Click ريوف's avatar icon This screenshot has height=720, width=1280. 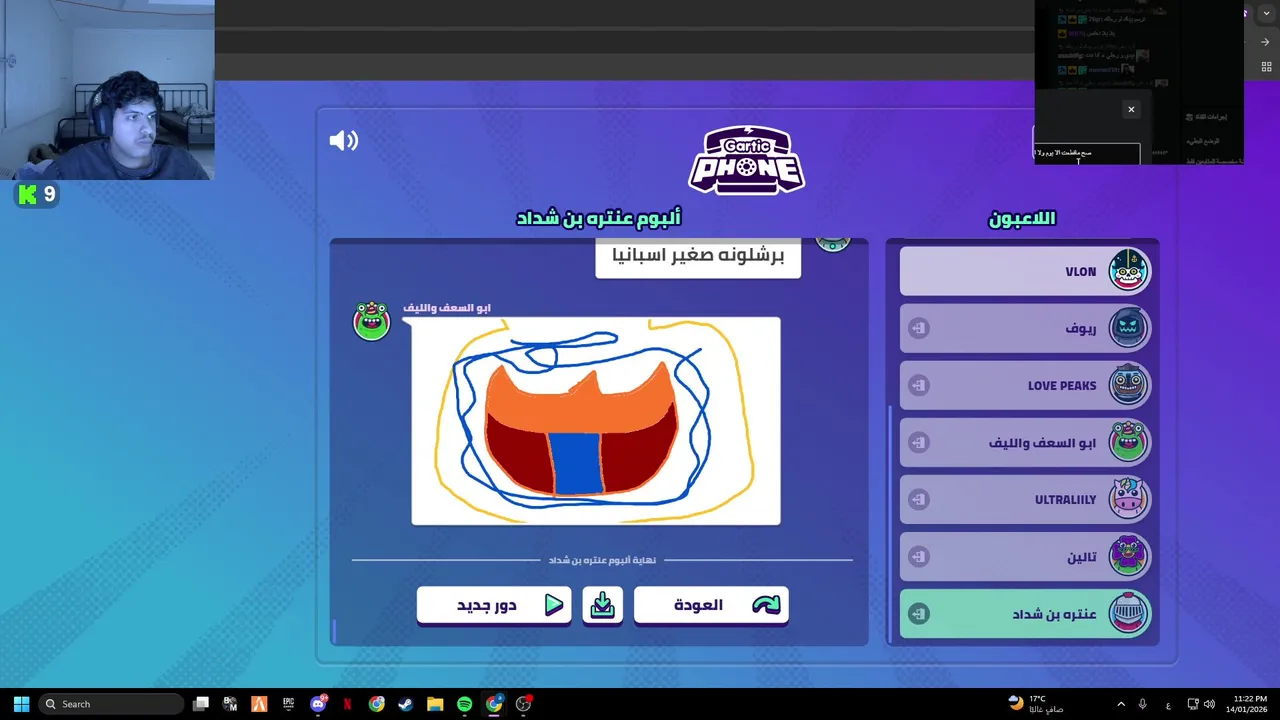[x=1128, y=327]
